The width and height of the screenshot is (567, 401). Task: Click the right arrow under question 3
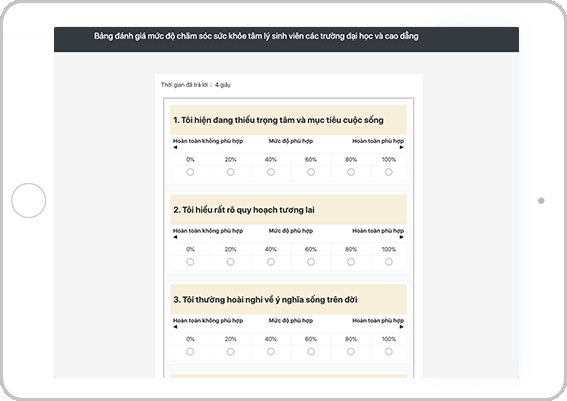401,327
